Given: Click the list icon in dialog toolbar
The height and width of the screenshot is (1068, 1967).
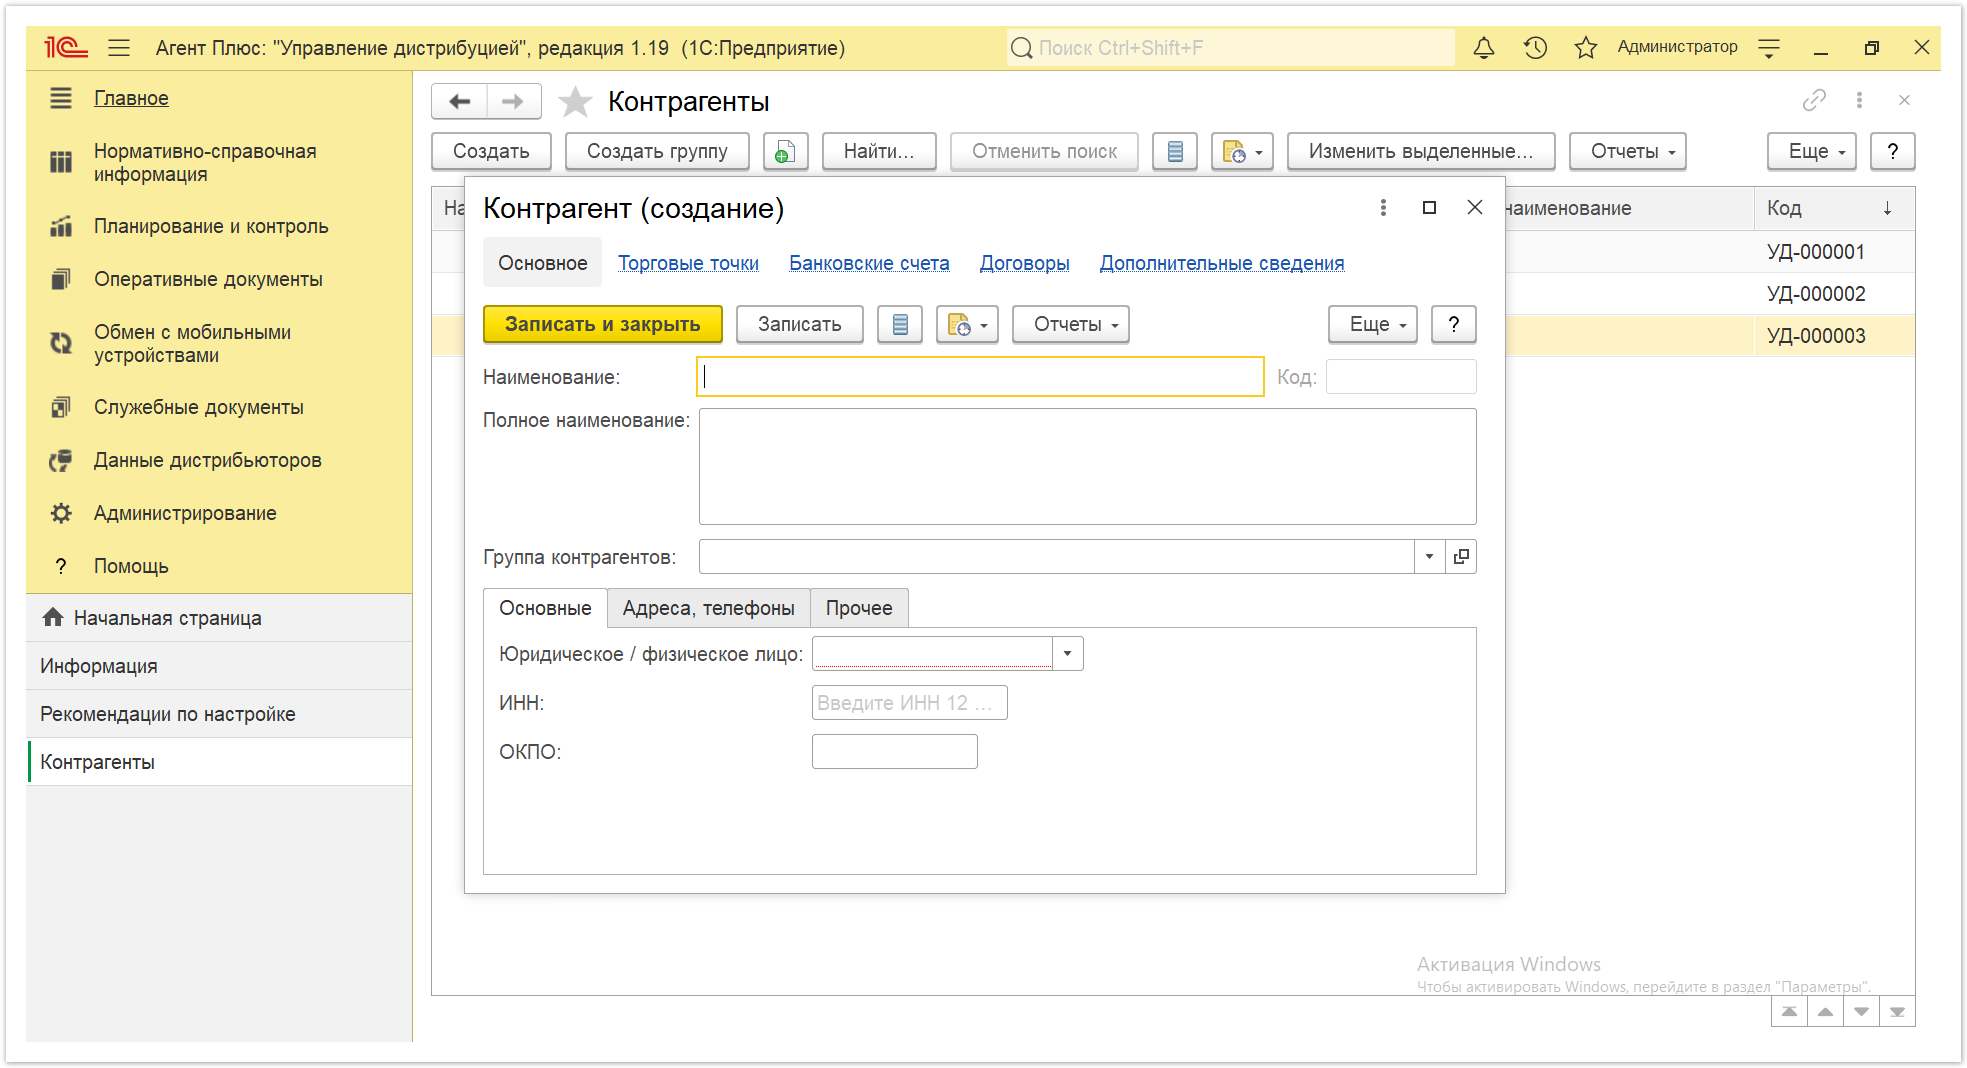Looking at the screenshot, I should 900,324.
